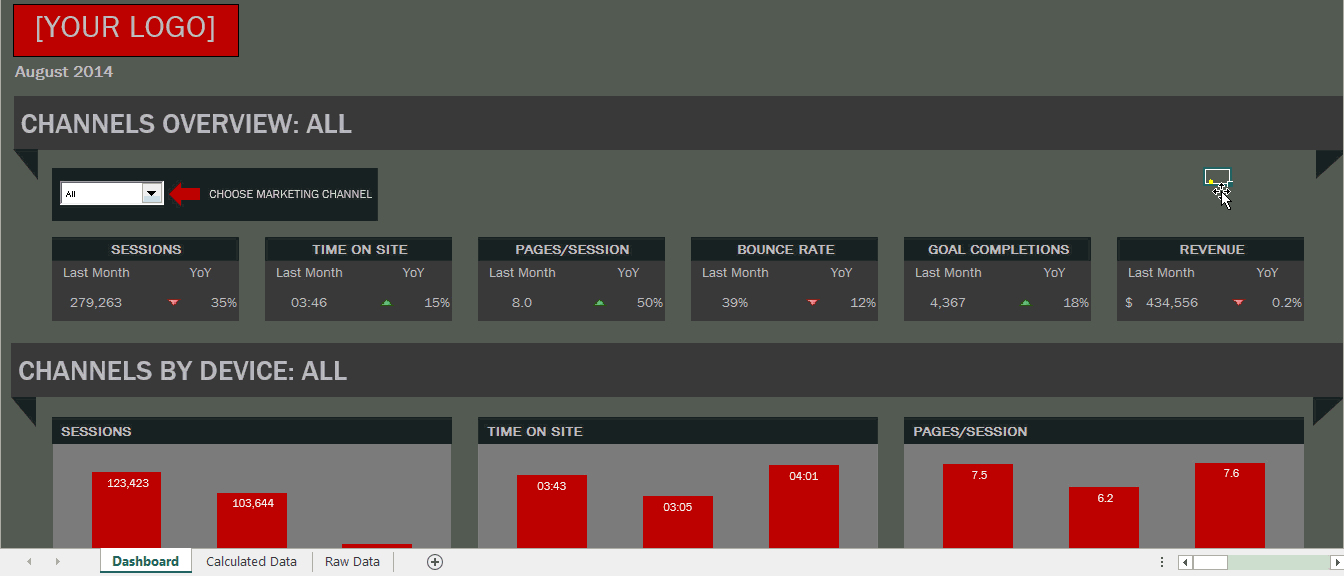Go to previous sheet tab arrow

click(x=29, y=562)
